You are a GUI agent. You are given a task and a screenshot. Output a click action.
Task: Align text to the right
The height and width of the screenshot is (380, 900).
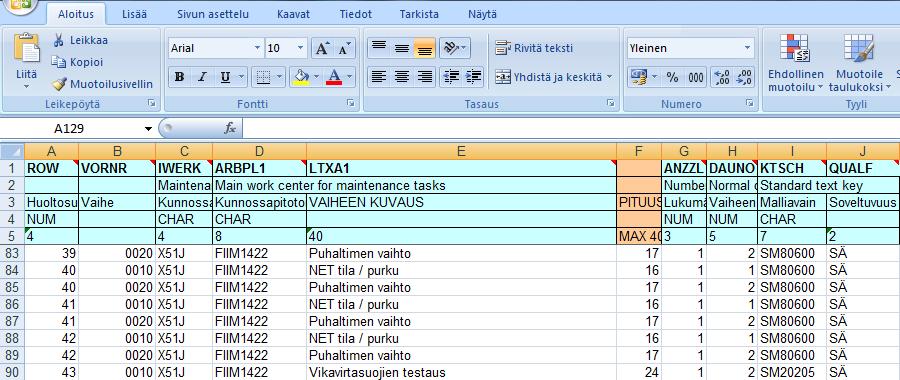(424, 76)
